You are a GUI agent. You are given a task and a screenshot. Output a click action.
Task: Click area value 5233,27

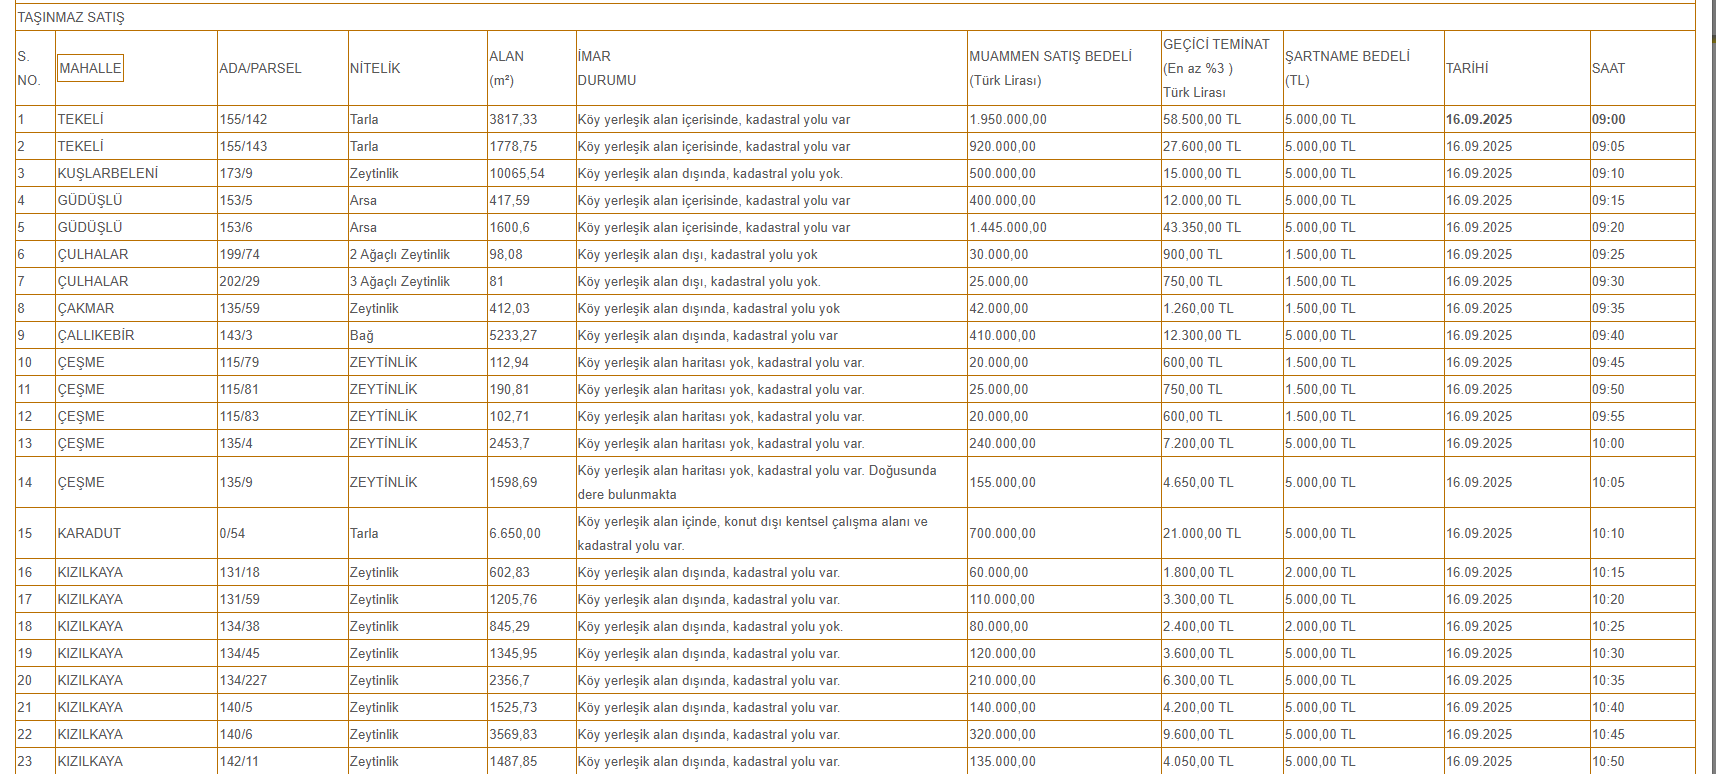(x=513, y=335)
